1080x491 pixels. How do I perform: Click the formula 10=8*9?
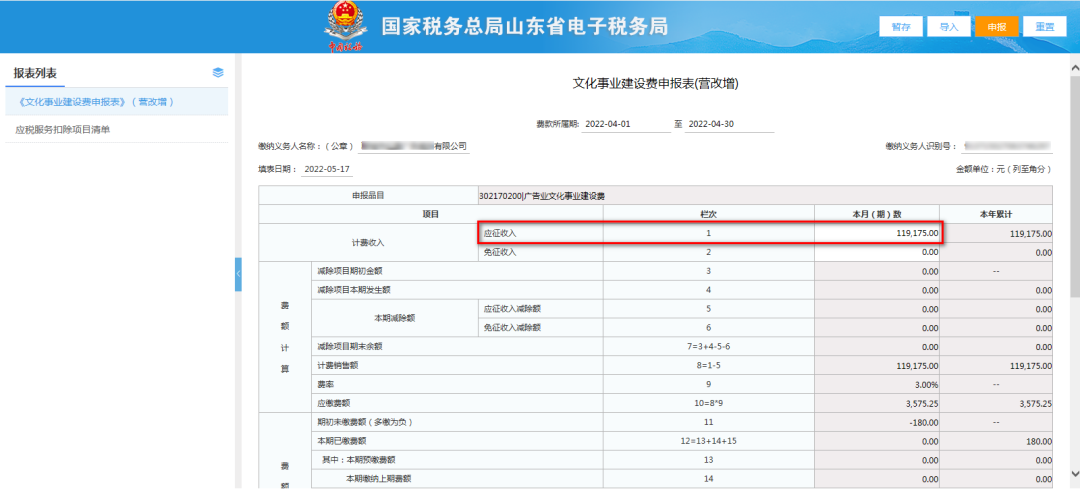click(709, 403)
